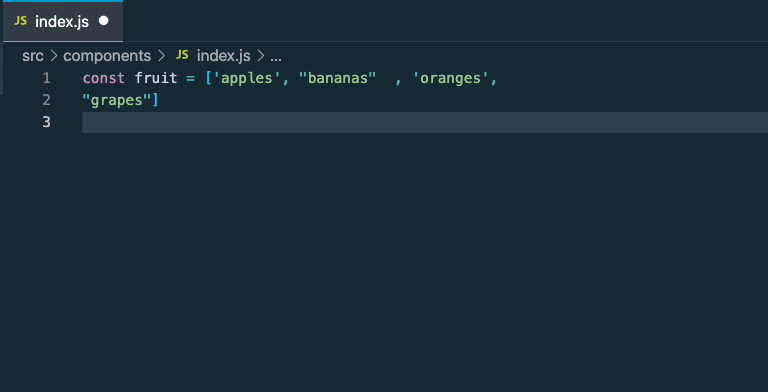Click index.js in the breadcrumb path

pos(223,56)
